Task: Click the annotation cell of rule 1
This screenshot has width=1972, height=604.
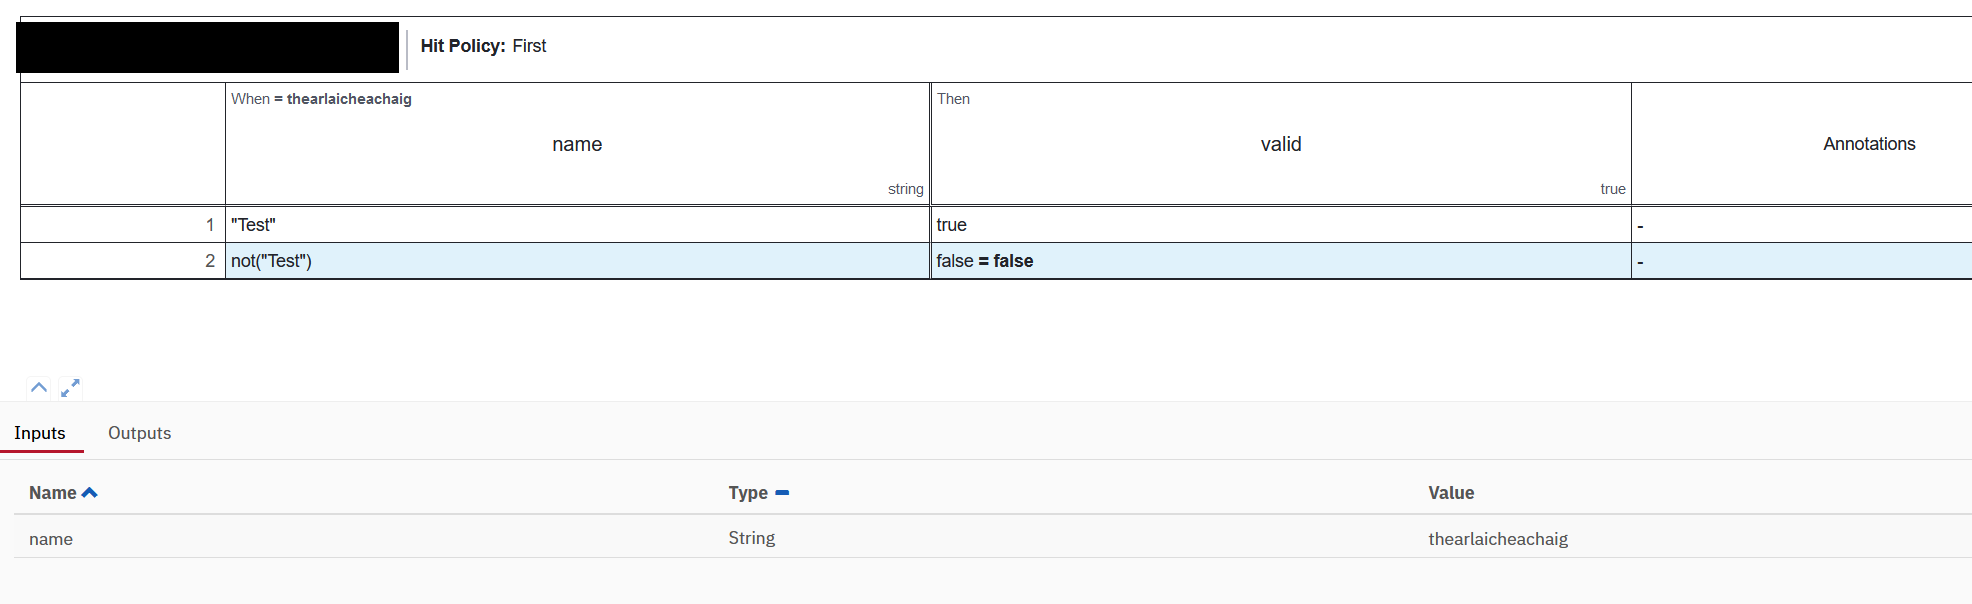Action: [x=1800, y=225]
